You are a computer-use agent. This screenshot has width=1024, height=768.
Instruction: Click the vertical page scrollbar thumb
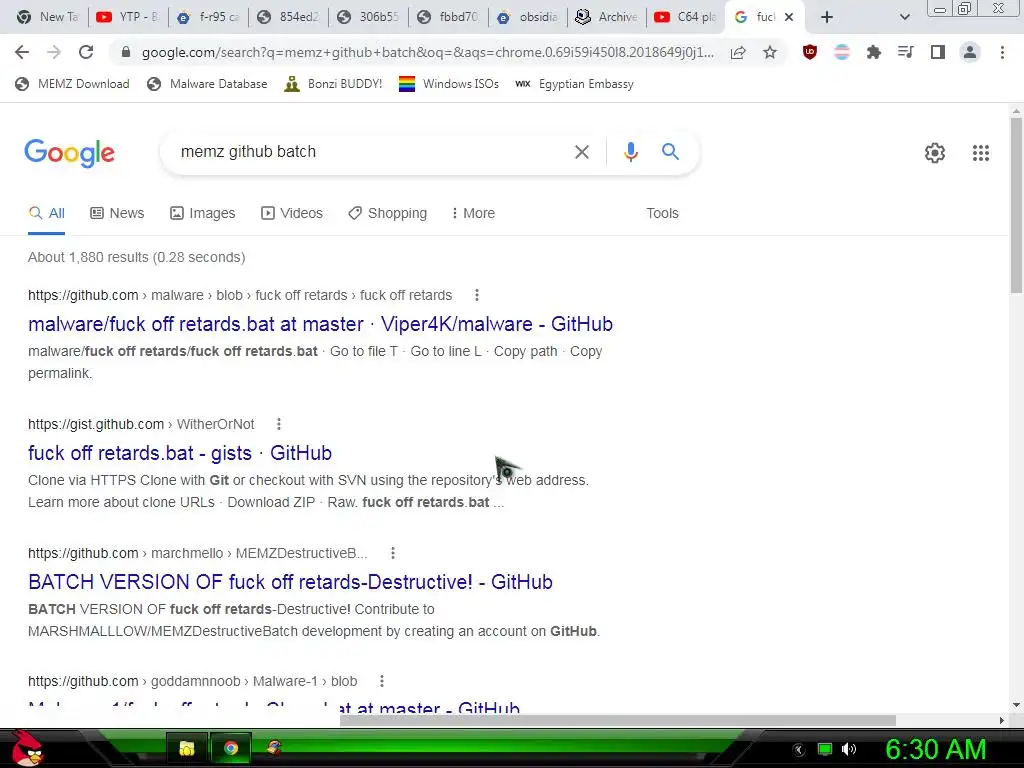[1016, 204]
